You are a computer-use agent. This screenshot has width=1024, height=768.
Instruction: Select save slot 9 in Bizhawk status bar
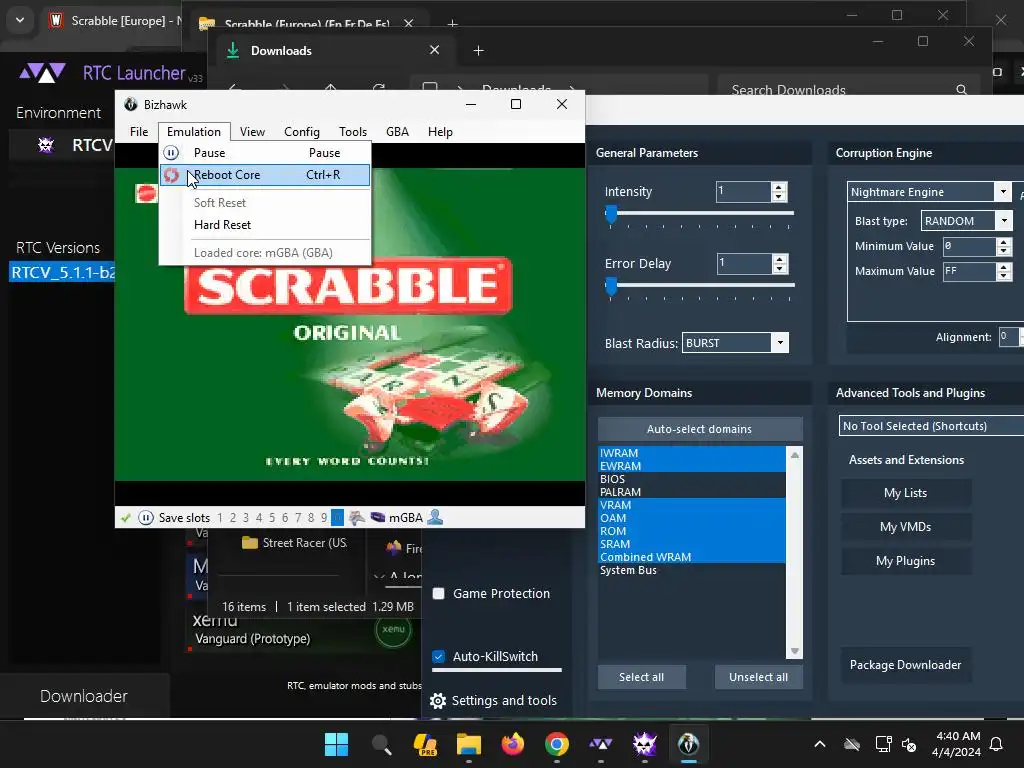point(324,518)
